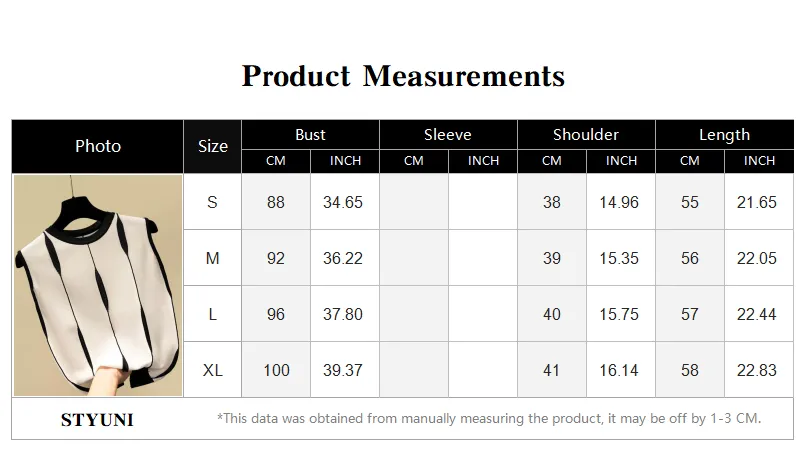The width and height of the screenshot is (806, 455).
Task: Select size L row label
Action: coord(212,314)
